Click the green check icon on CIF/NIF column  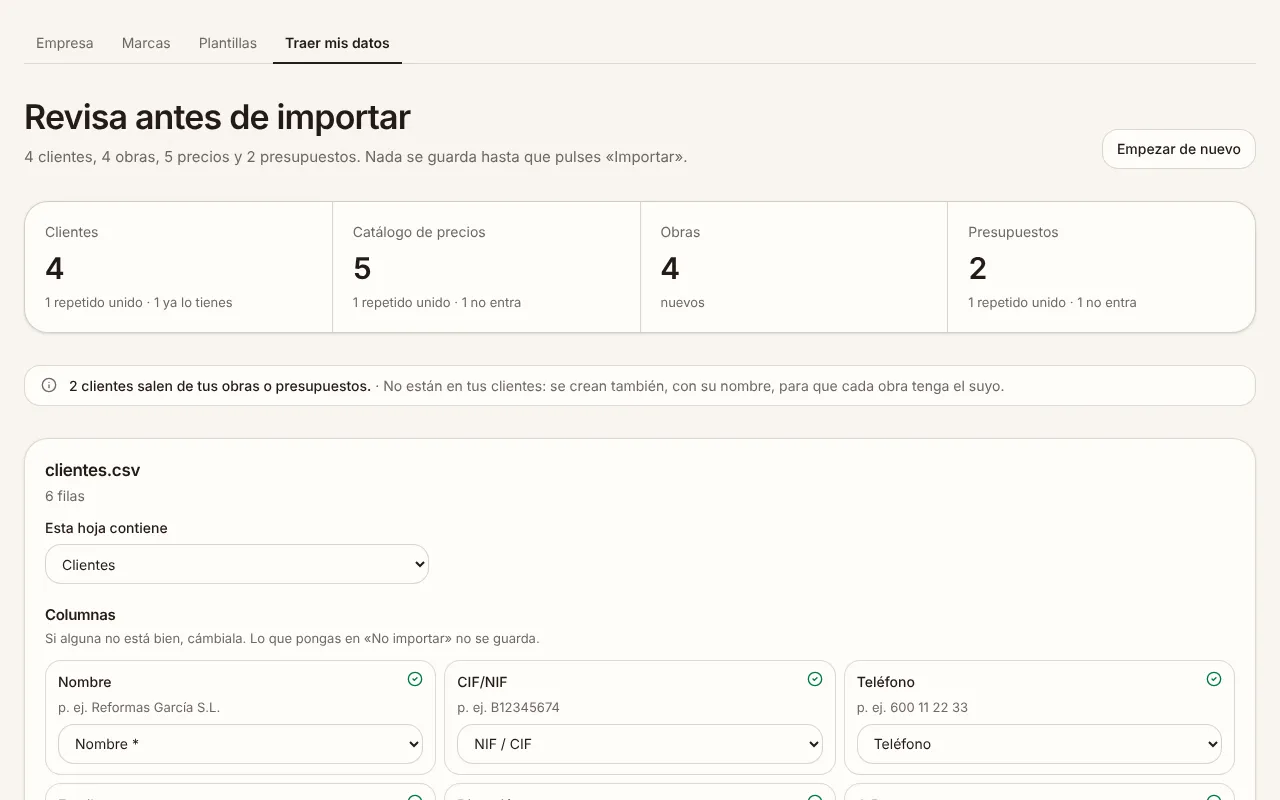(815, 679)
